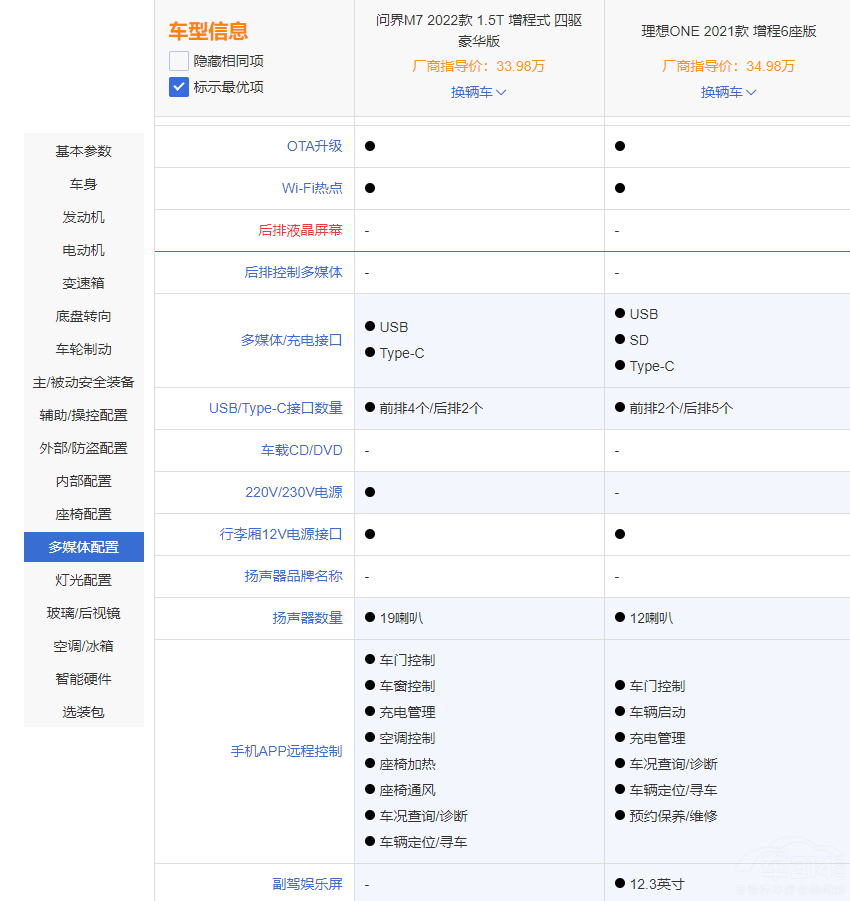This screenshot has width=850, height=901.
Task: Open 换辆车 dropdown for 问界M7
Action: click(478, 92)
